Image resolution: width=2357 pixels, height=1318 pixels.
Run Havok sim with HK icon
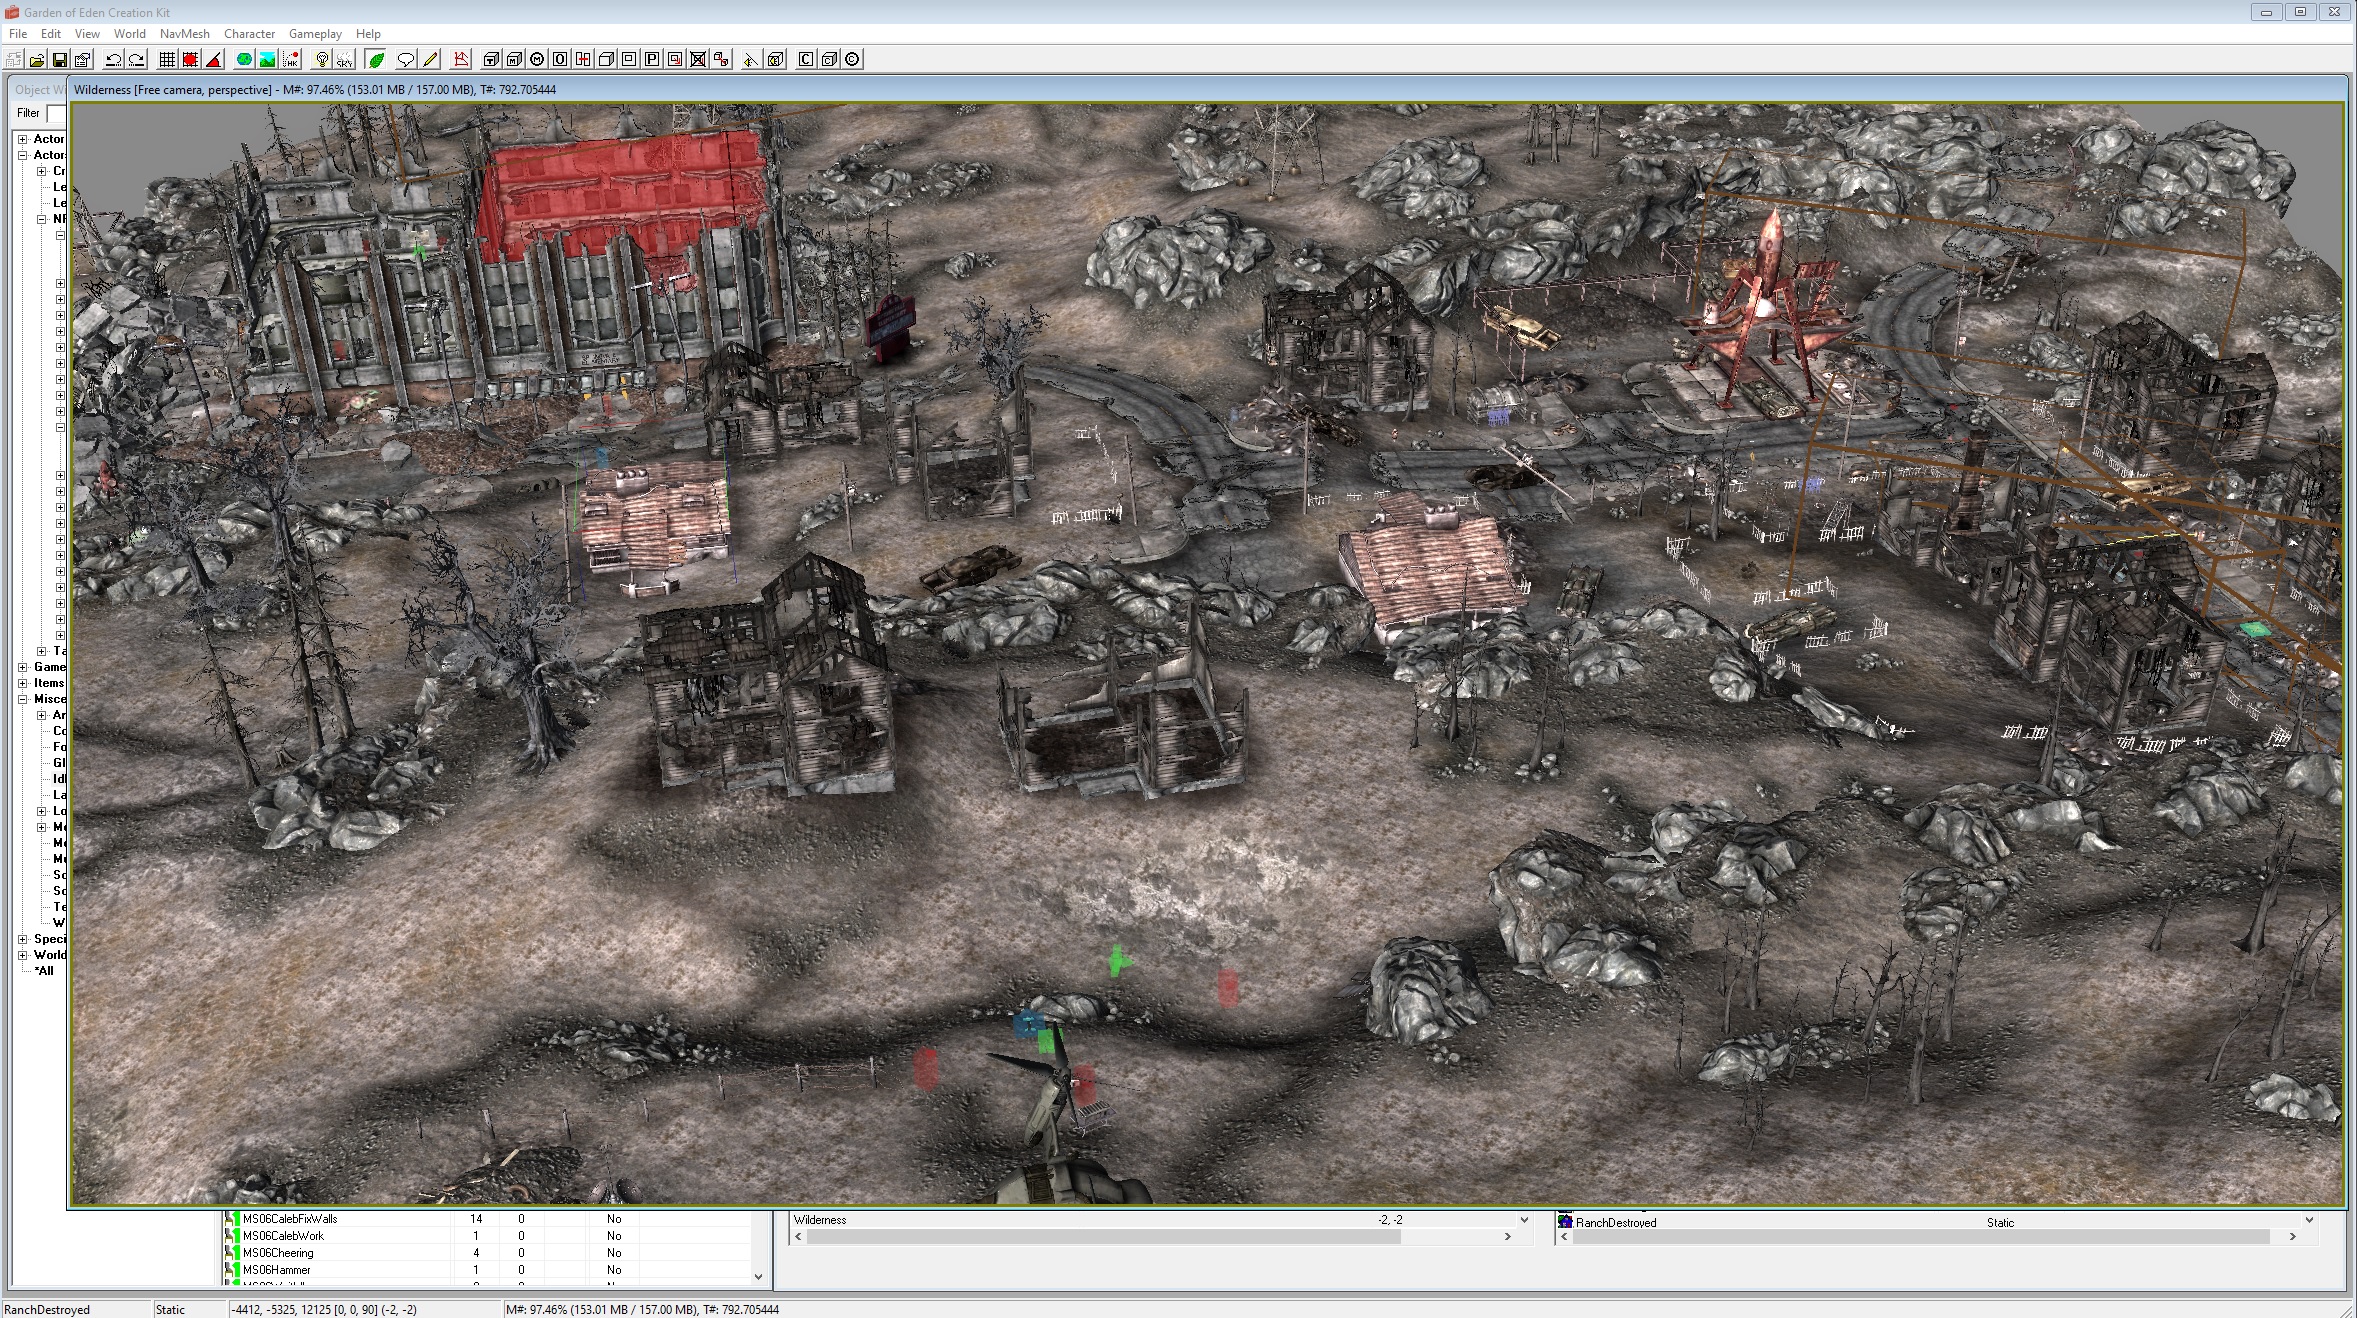tap(291, 60)
